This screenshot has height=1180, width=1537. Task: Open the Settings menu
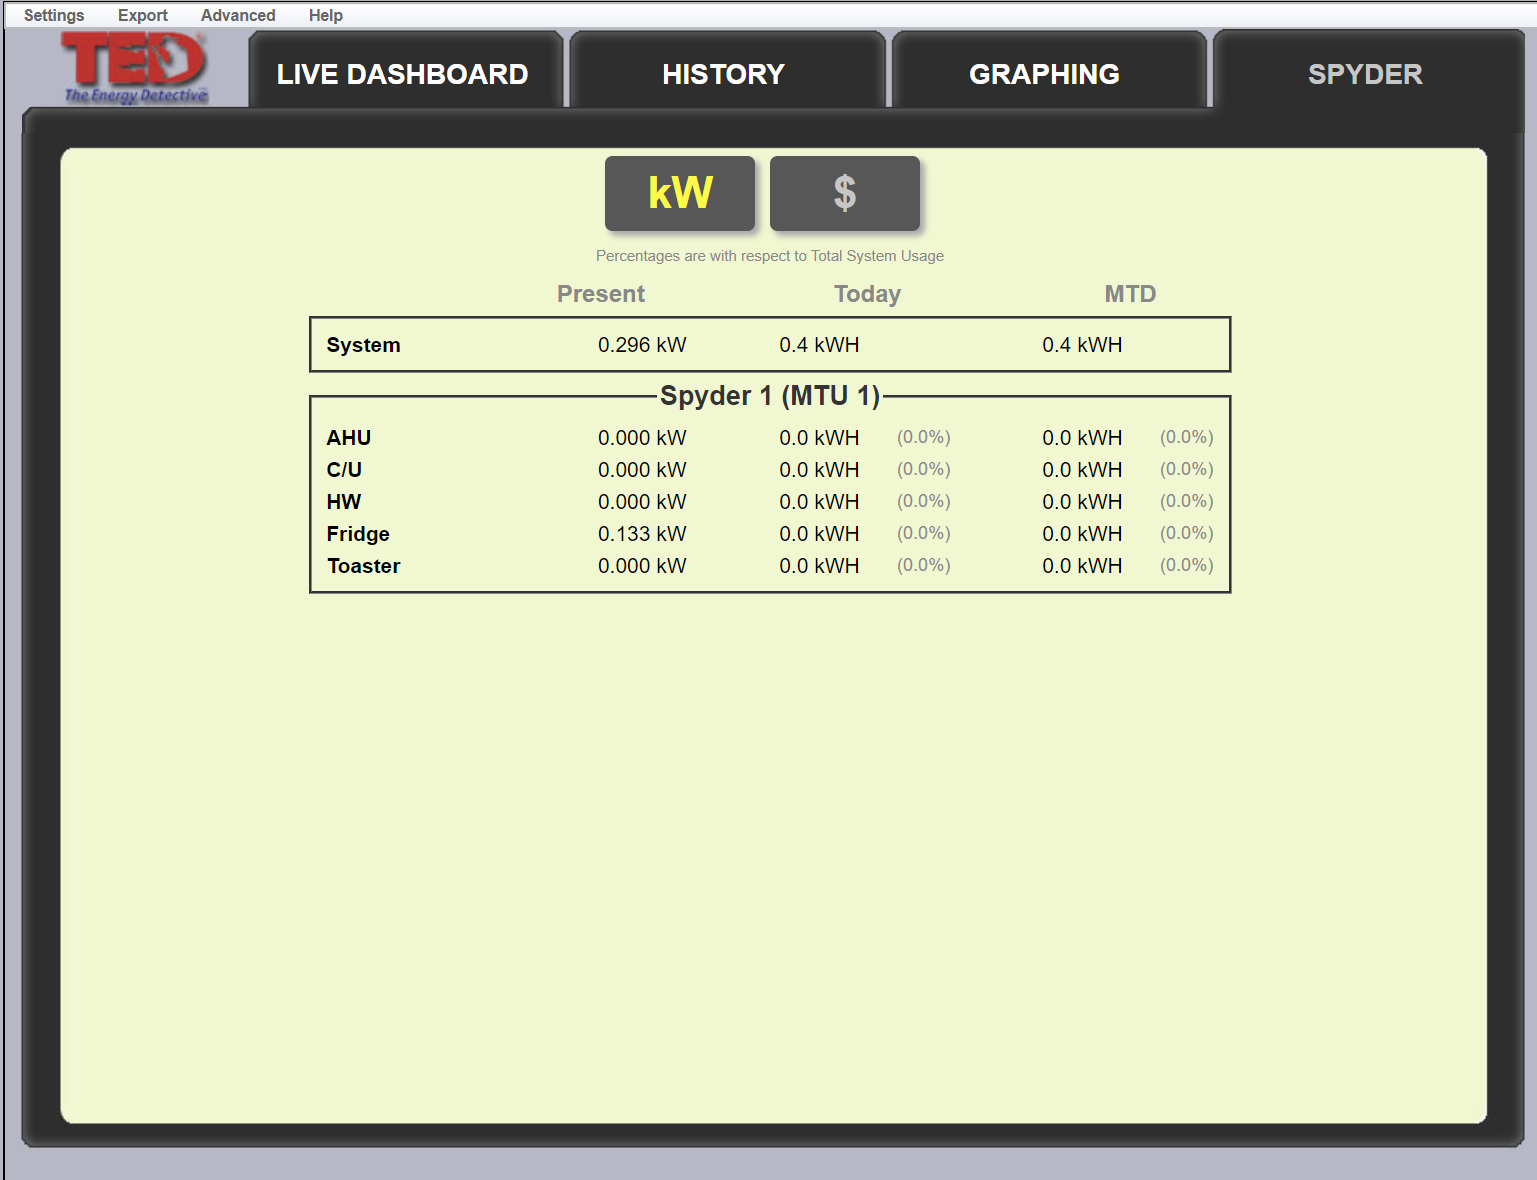click(54, 15)
